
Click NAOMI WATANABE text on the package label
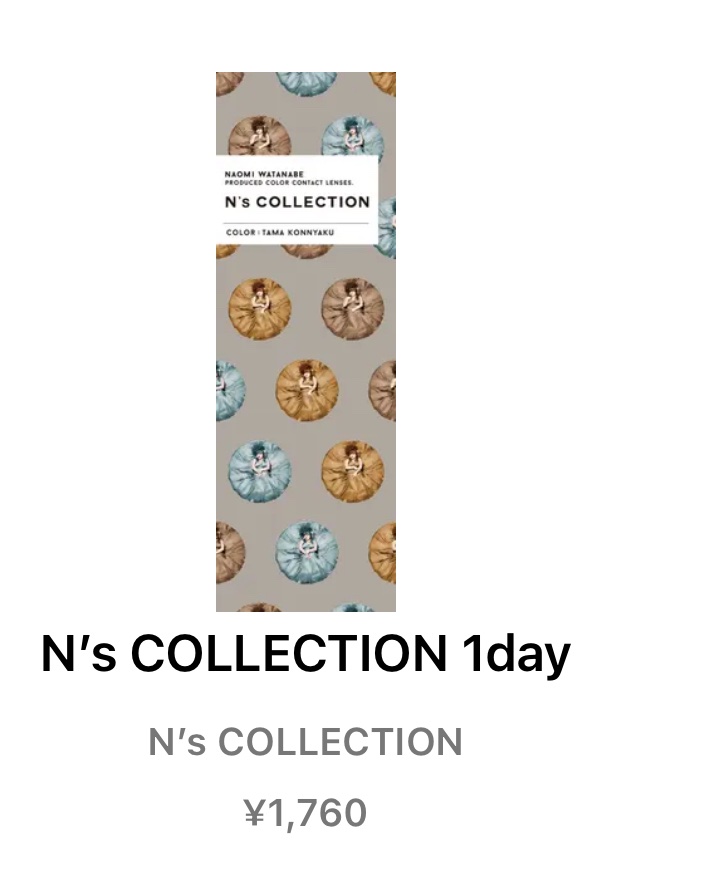(x=264, y=174)
